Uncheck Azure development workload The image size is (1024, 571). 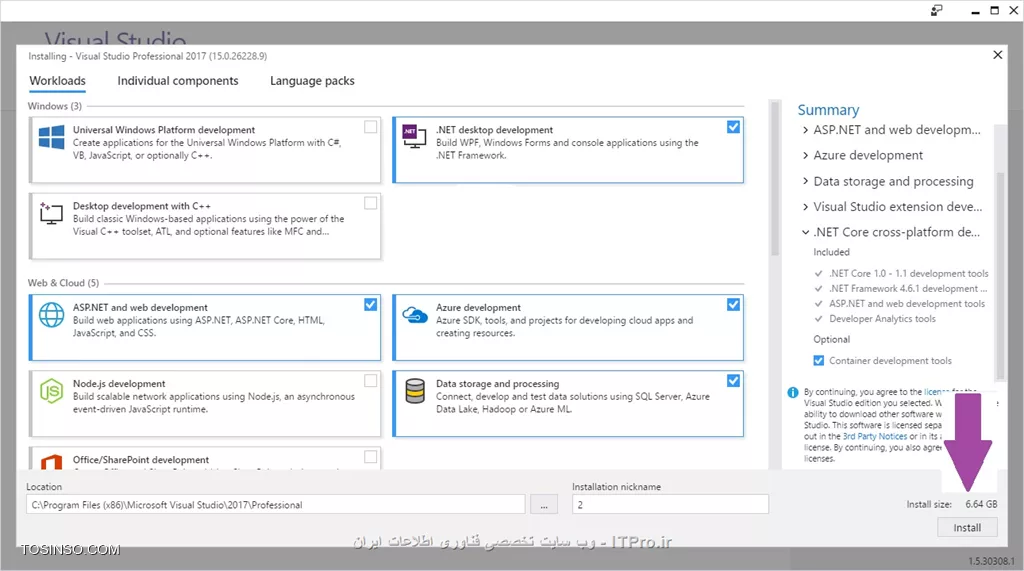coord(733,304)
